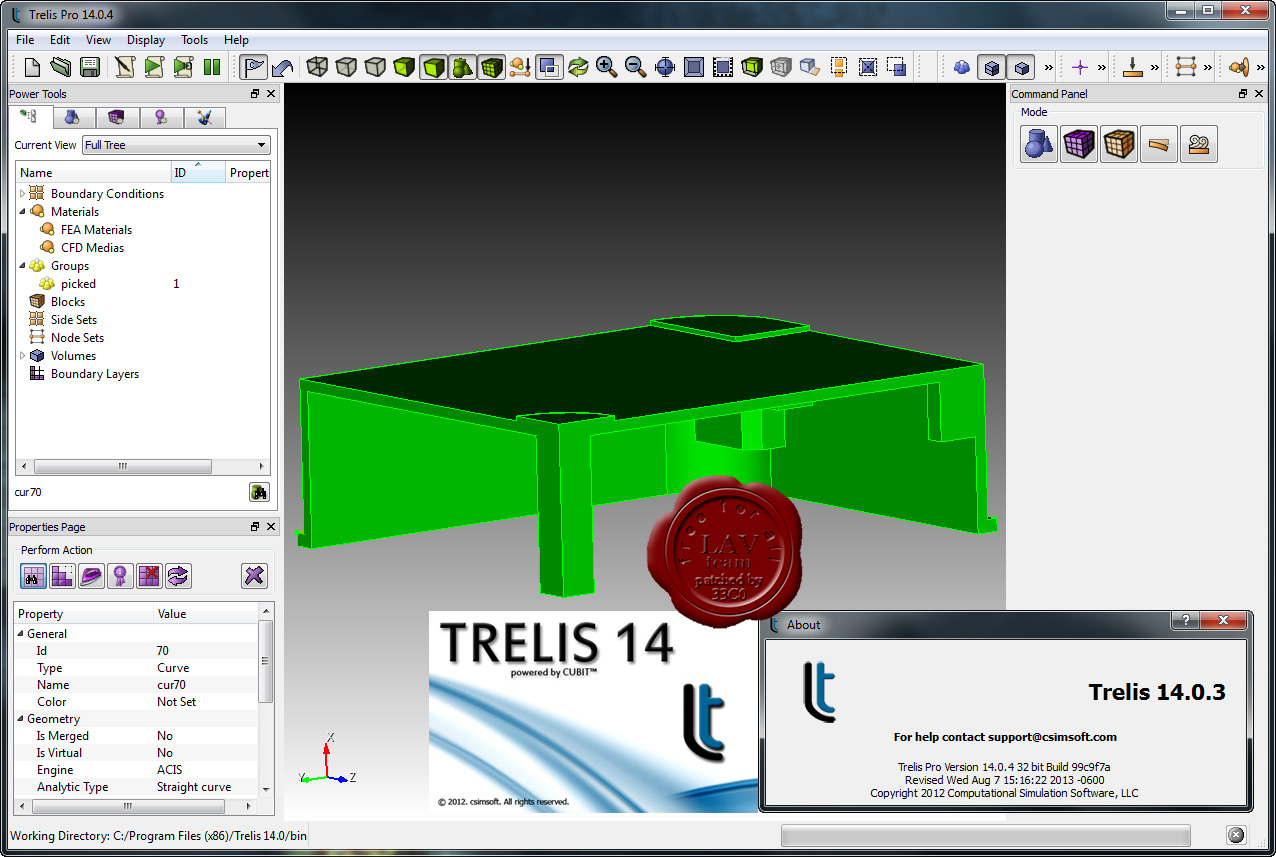Toggle the overlapping squares toolbar button
Viewport: 1276px width, 857px height.
click(x=548, y=67)
